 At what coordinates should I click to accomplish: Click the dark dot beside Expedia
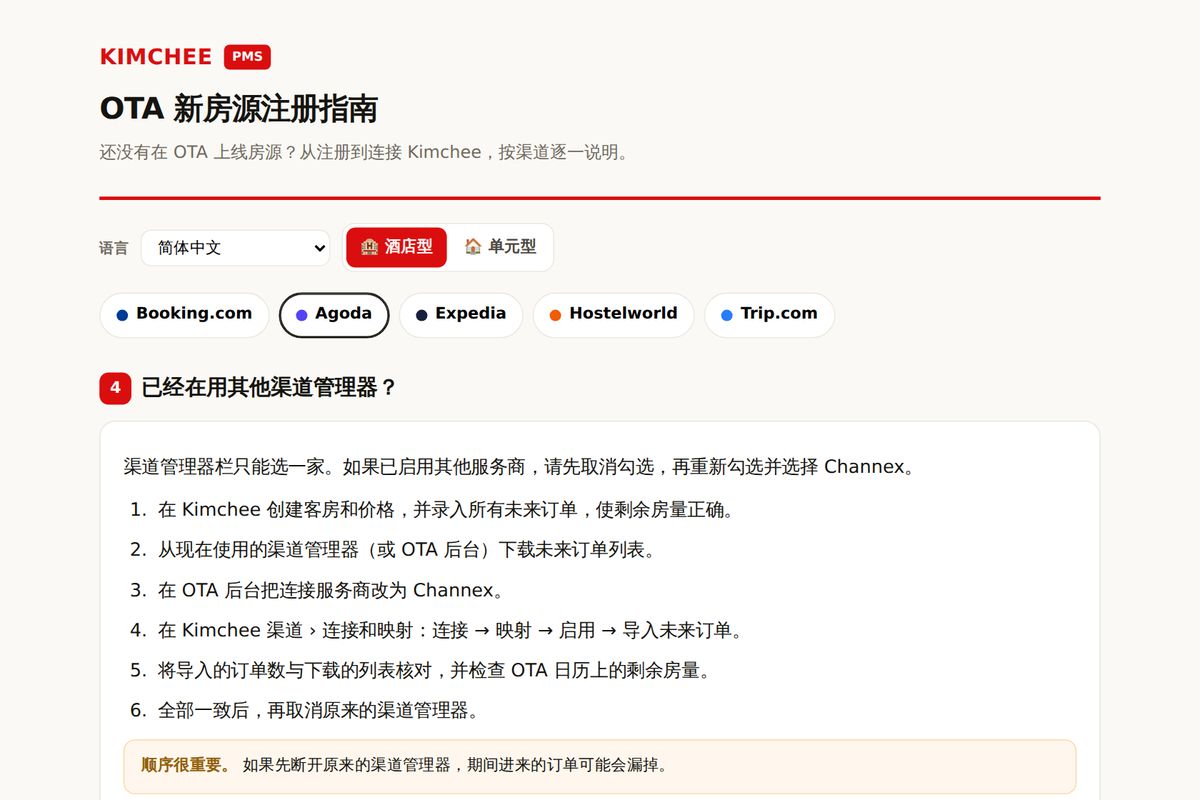421,315
